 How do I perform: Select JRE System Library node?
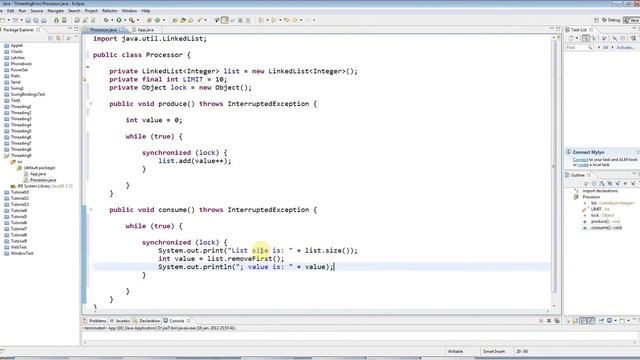(x=41, y=186)
